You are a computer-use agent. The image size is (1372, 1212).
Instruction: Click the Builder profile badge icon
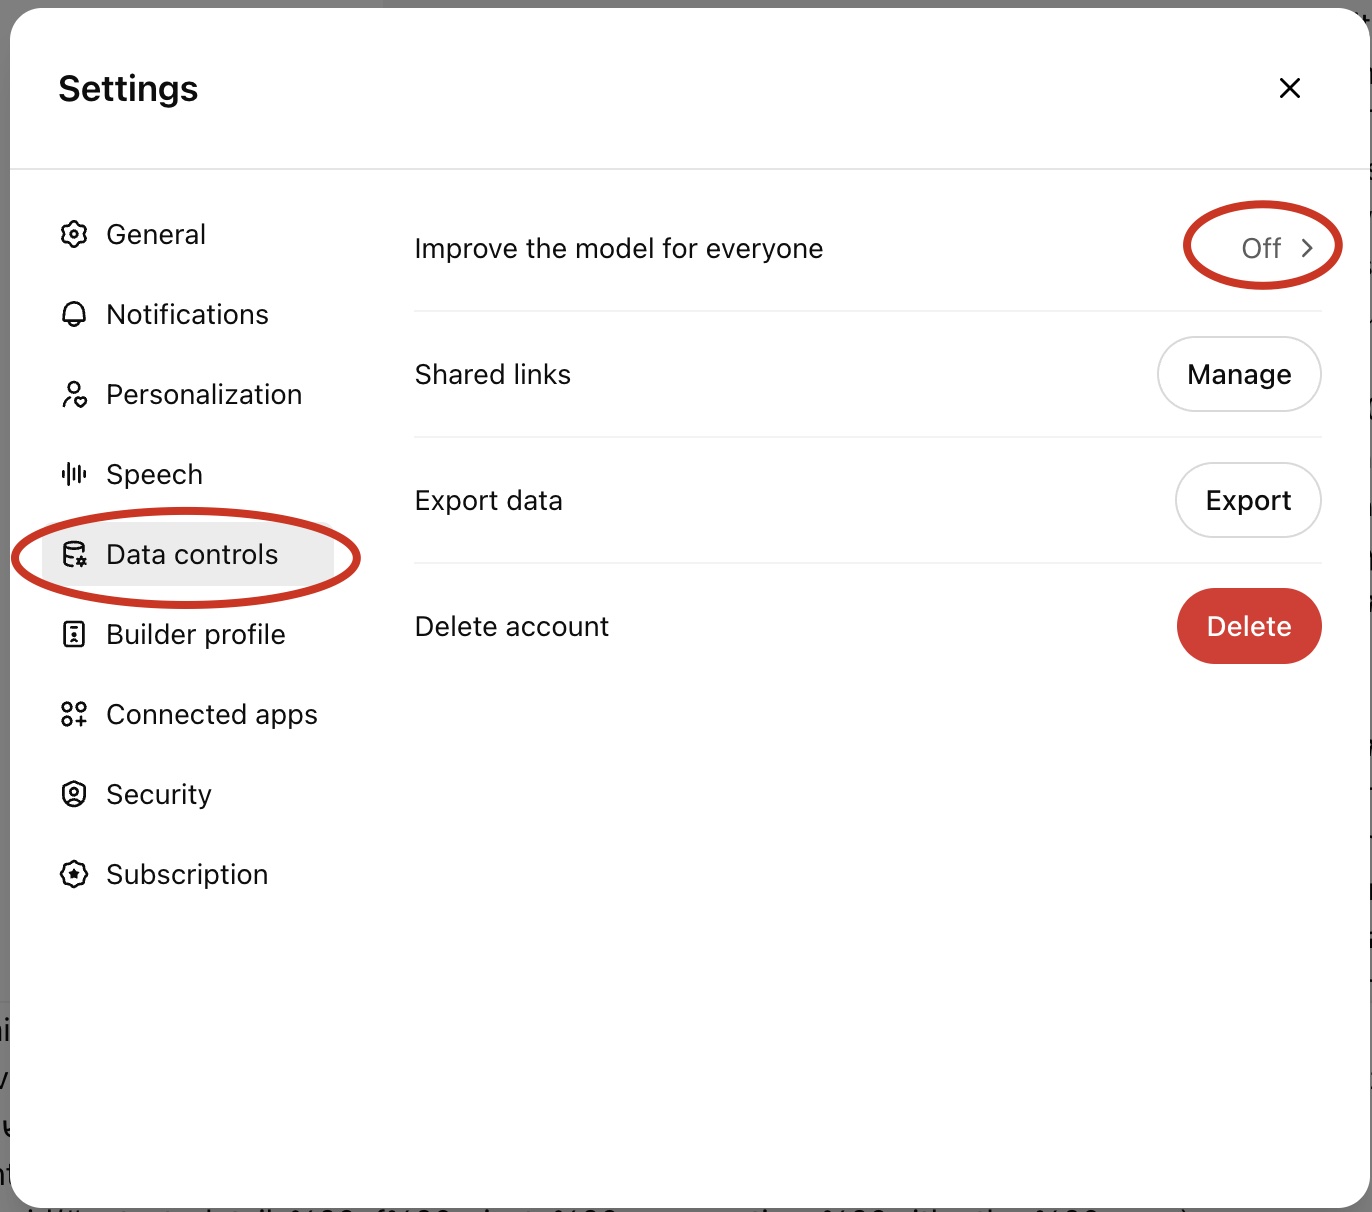[74, 634]
